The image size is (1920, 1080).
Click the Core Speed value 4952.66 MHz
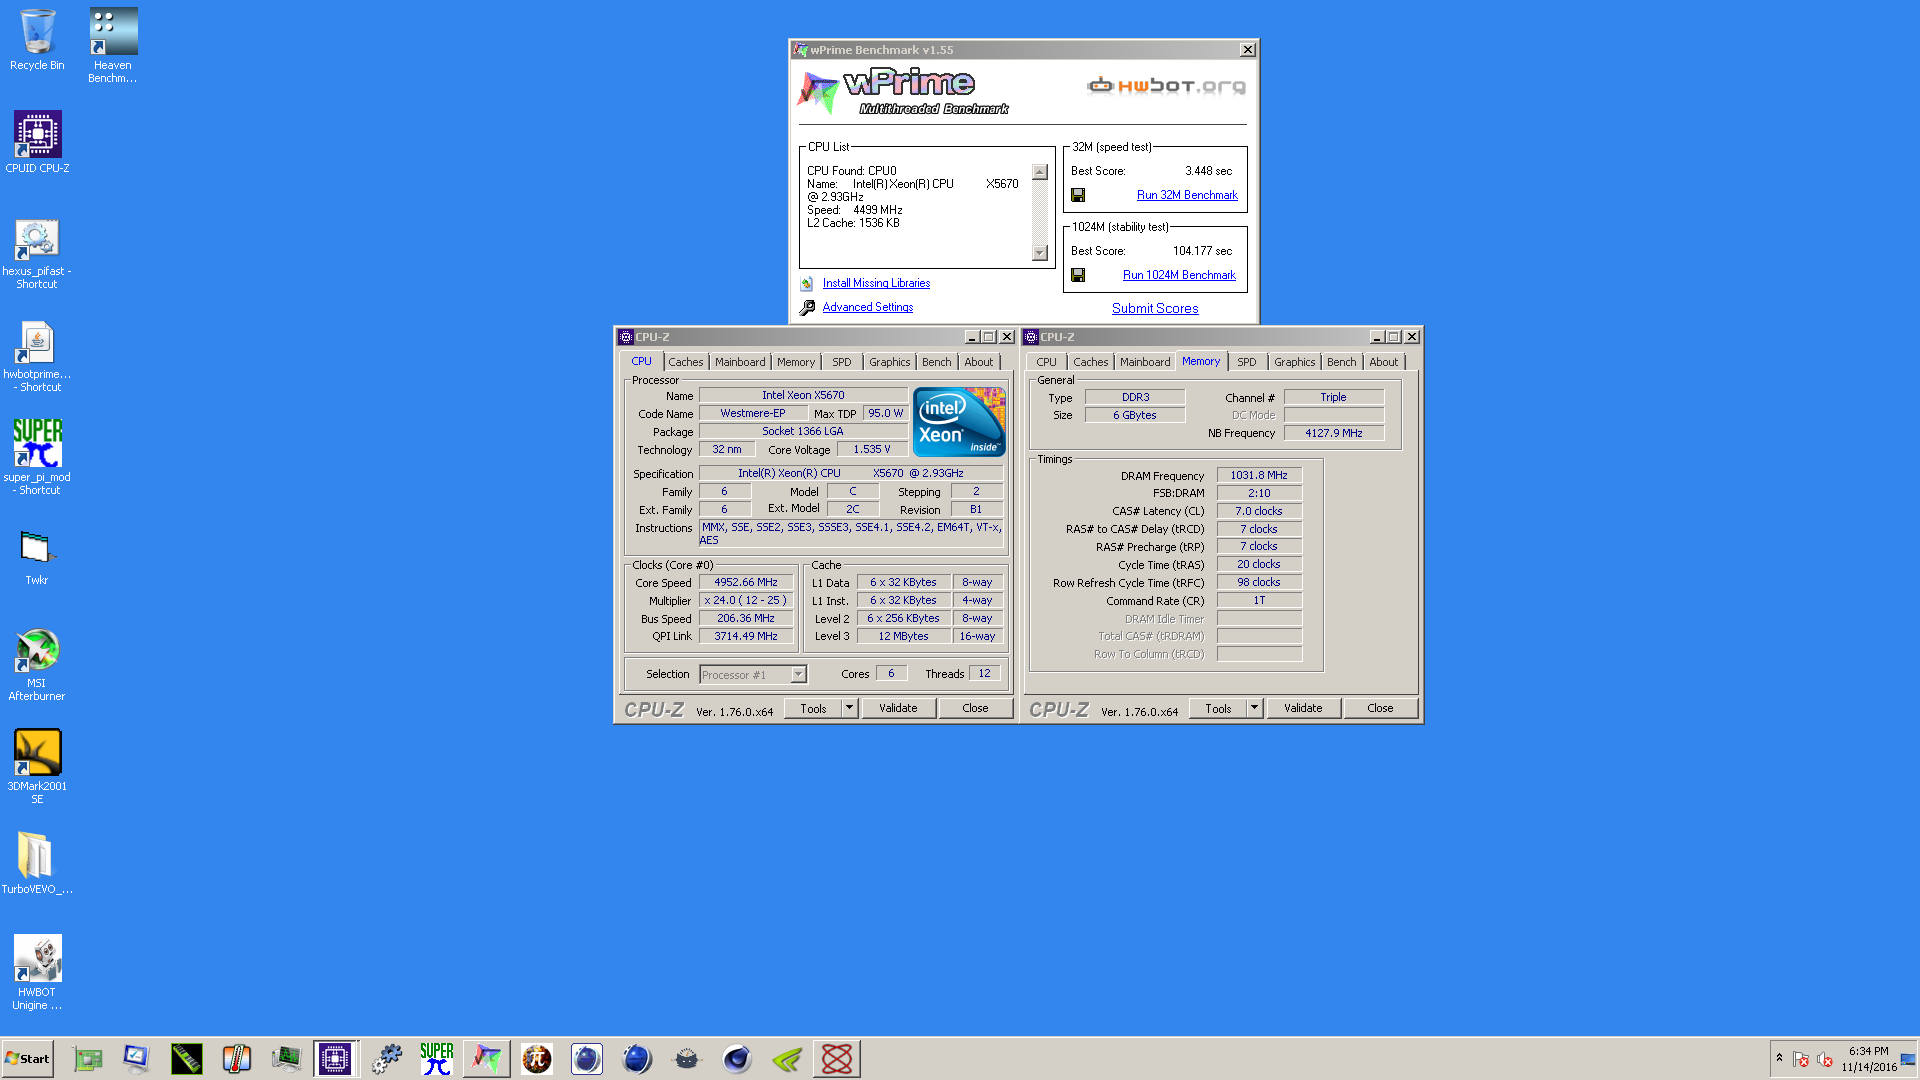746,582
